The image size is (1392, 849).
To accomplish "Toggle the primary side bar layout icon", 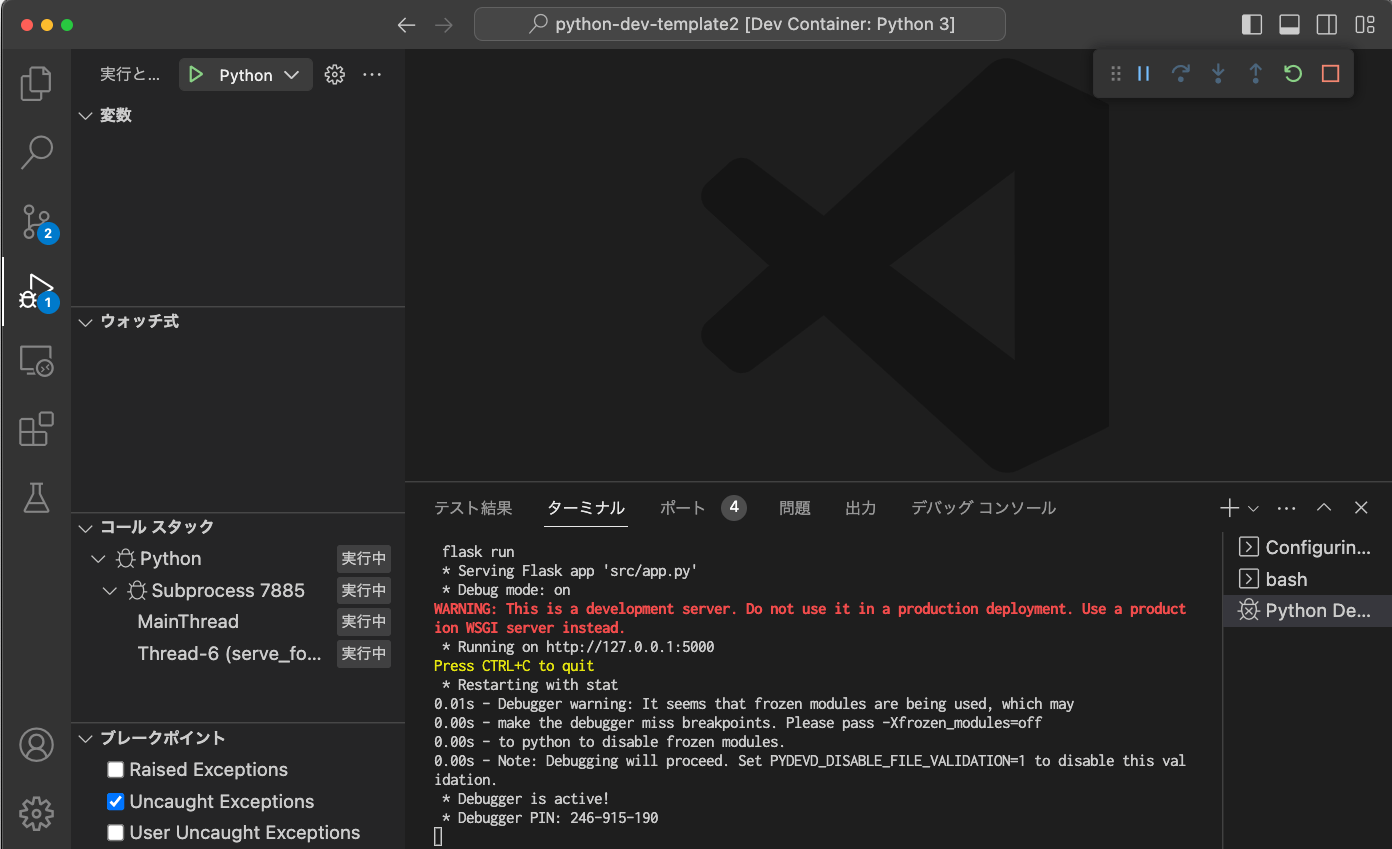I will click(1252, 25).
